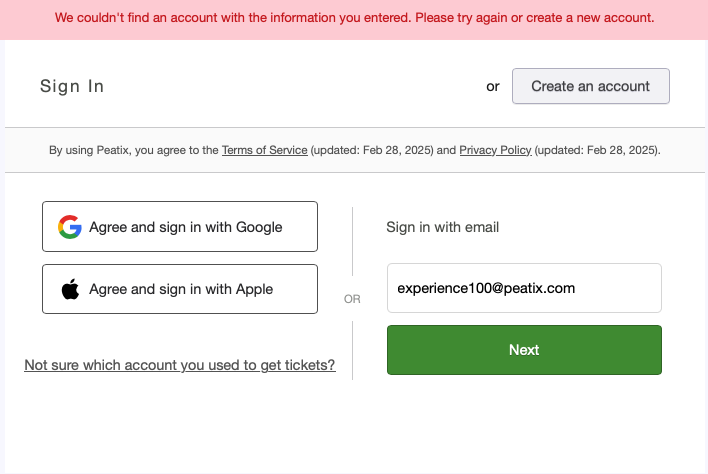Click lowercase "or" beside Create an account
708x474 pixels.
(x=493, y=86)
